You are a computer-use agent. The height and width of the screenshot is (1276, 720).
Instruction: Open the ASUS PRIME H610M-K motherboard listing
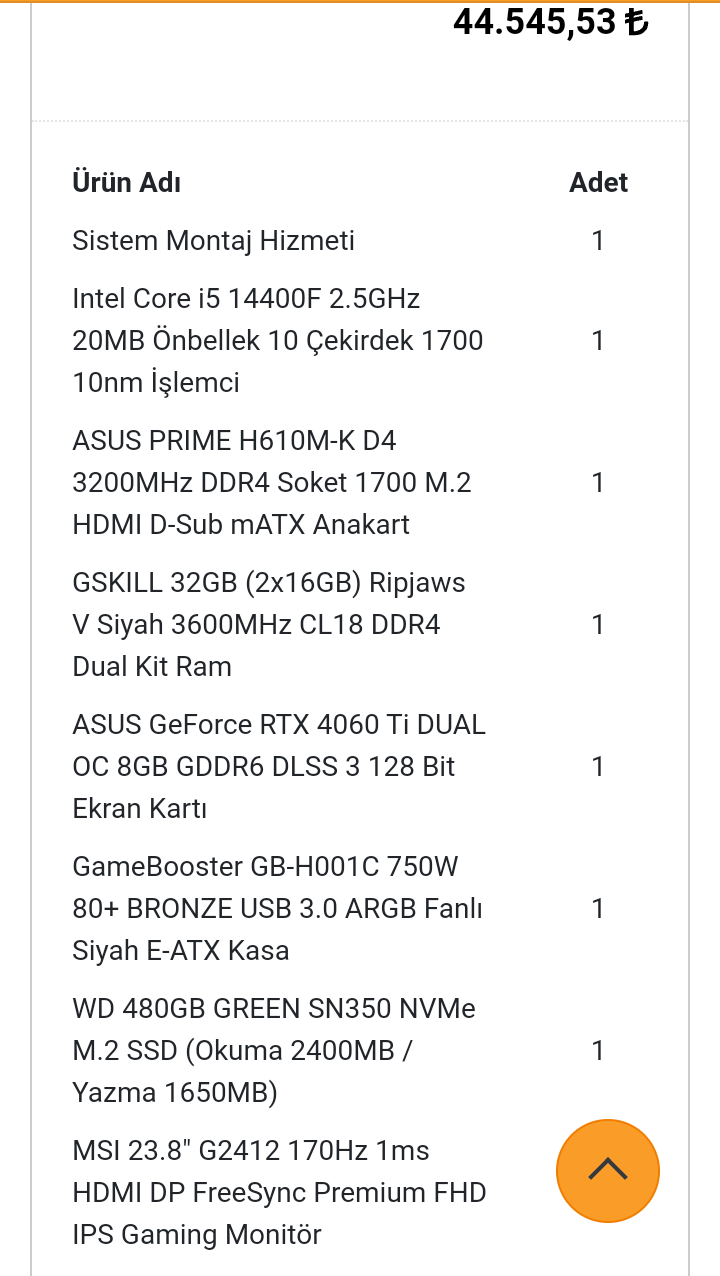[x=277, y=482]
